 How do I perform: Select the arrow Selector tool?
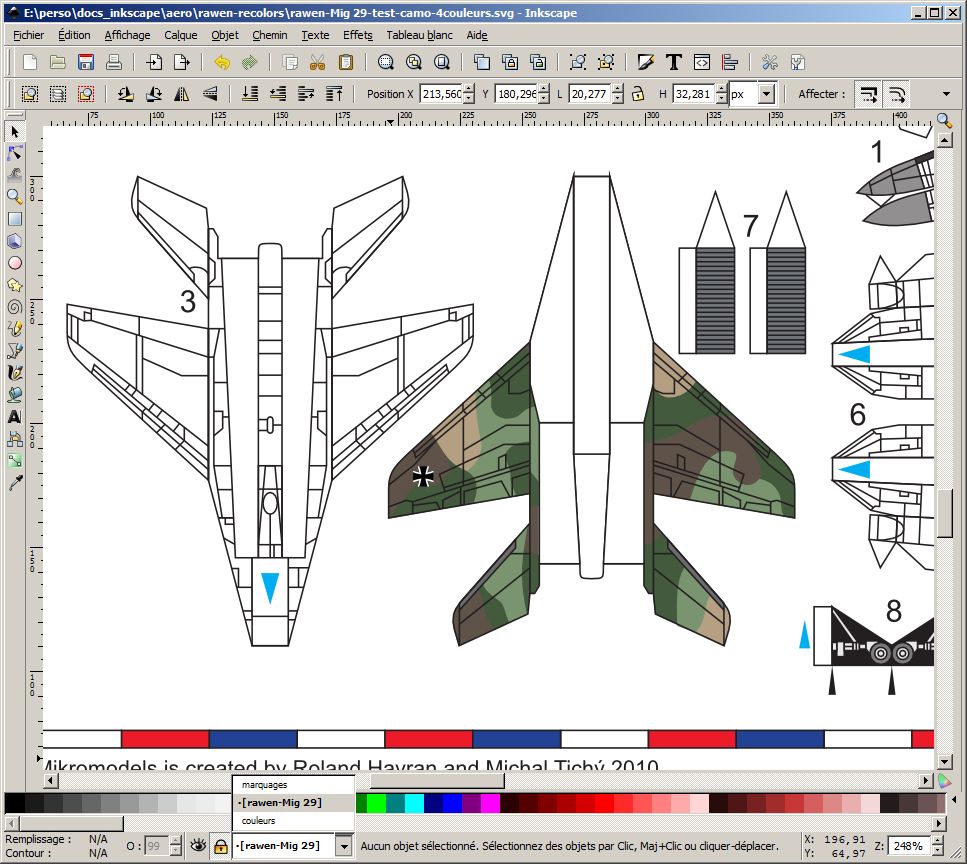[x=15, y=131]
